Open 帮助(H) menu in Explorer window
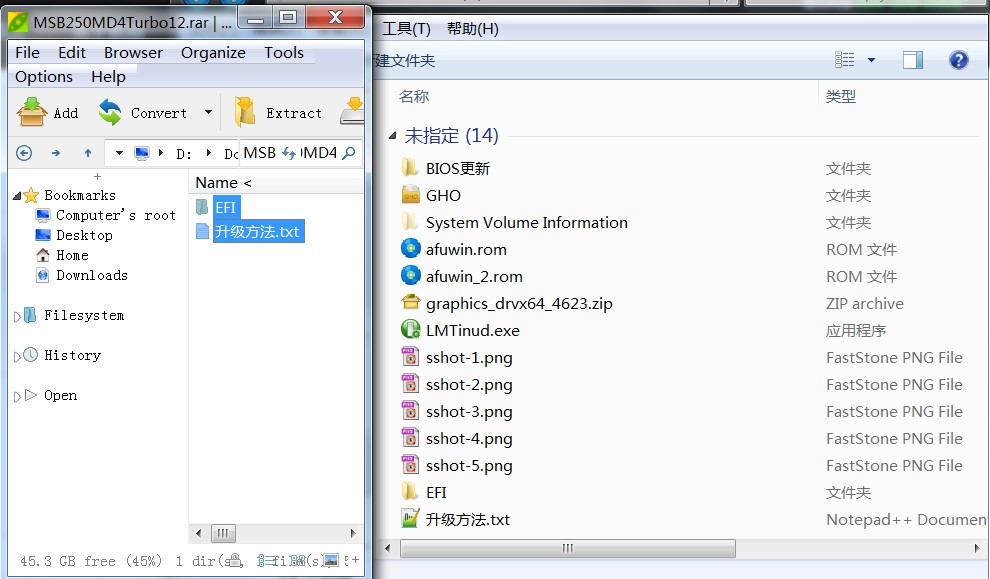This screenshot has width=990, height=579. (472, 28)
